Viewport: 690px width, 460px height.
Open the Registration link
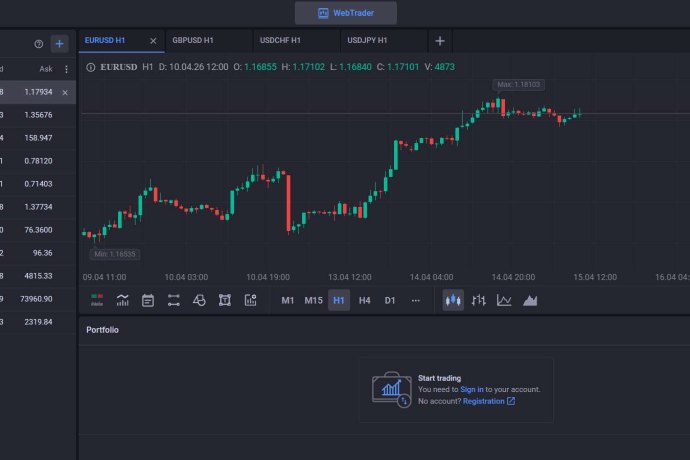[488, 401]
